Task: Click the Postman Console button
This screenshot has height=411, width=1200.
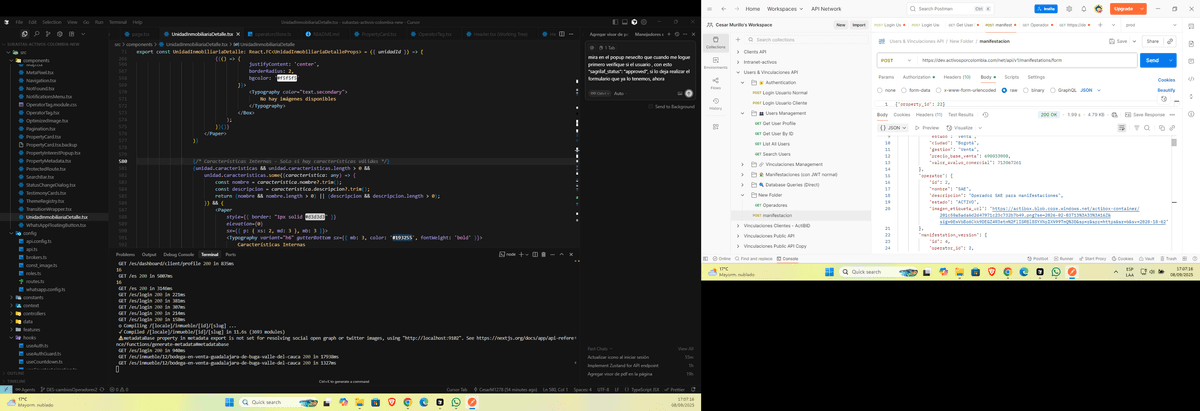Action: coord(788,258)
